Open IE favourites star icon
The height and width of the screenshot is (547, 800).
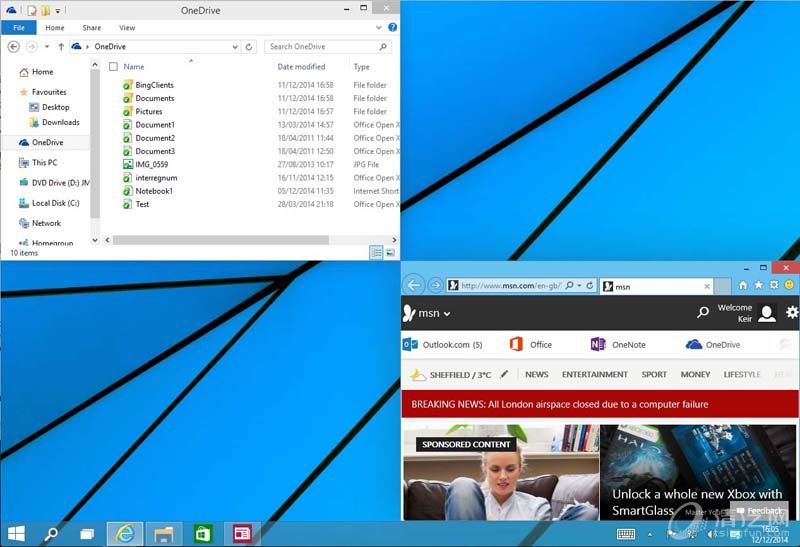758,285
